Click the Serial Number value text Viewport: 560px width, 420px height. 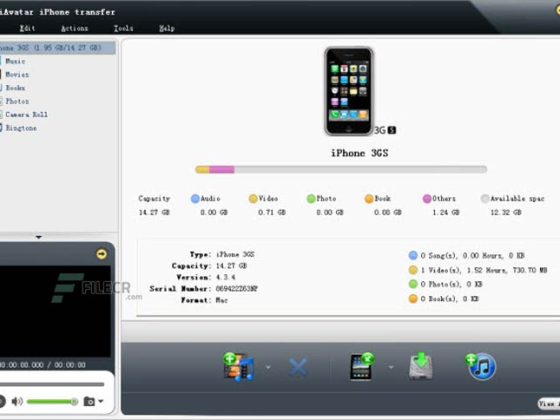click(x=236, y=289)
